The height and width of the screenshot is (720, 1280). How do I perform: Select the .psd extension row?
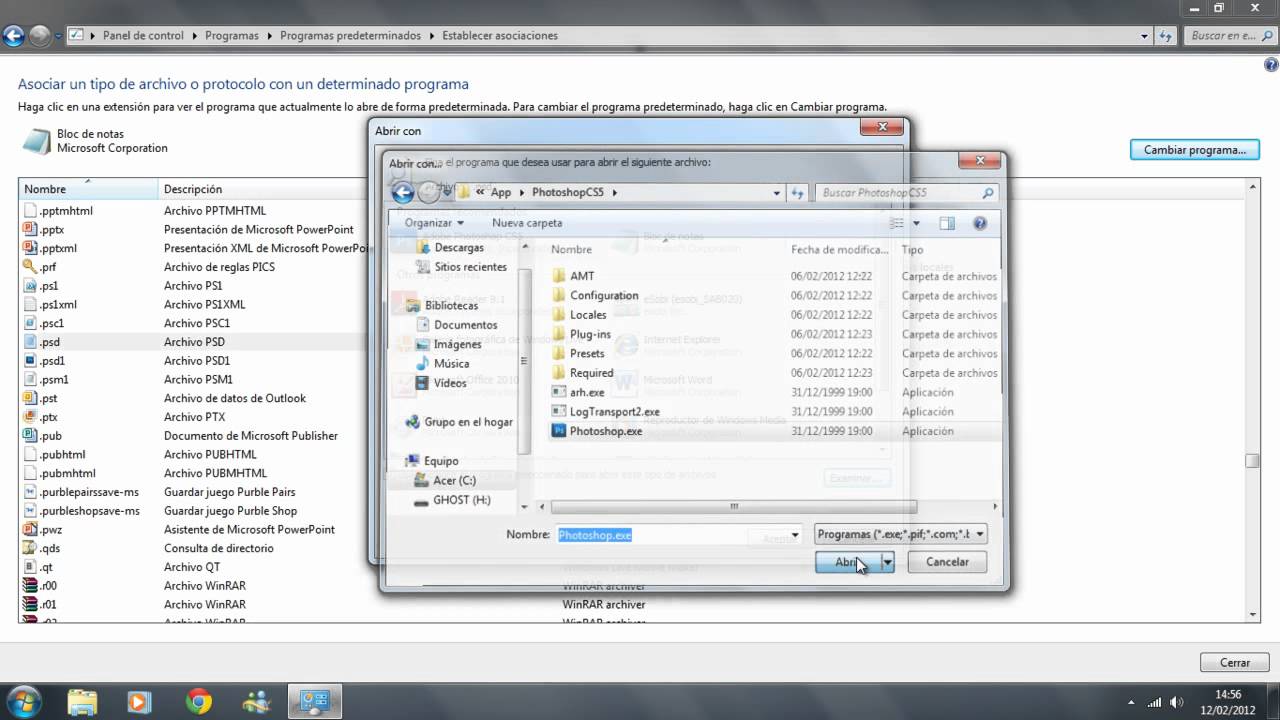tap(193, 342)
